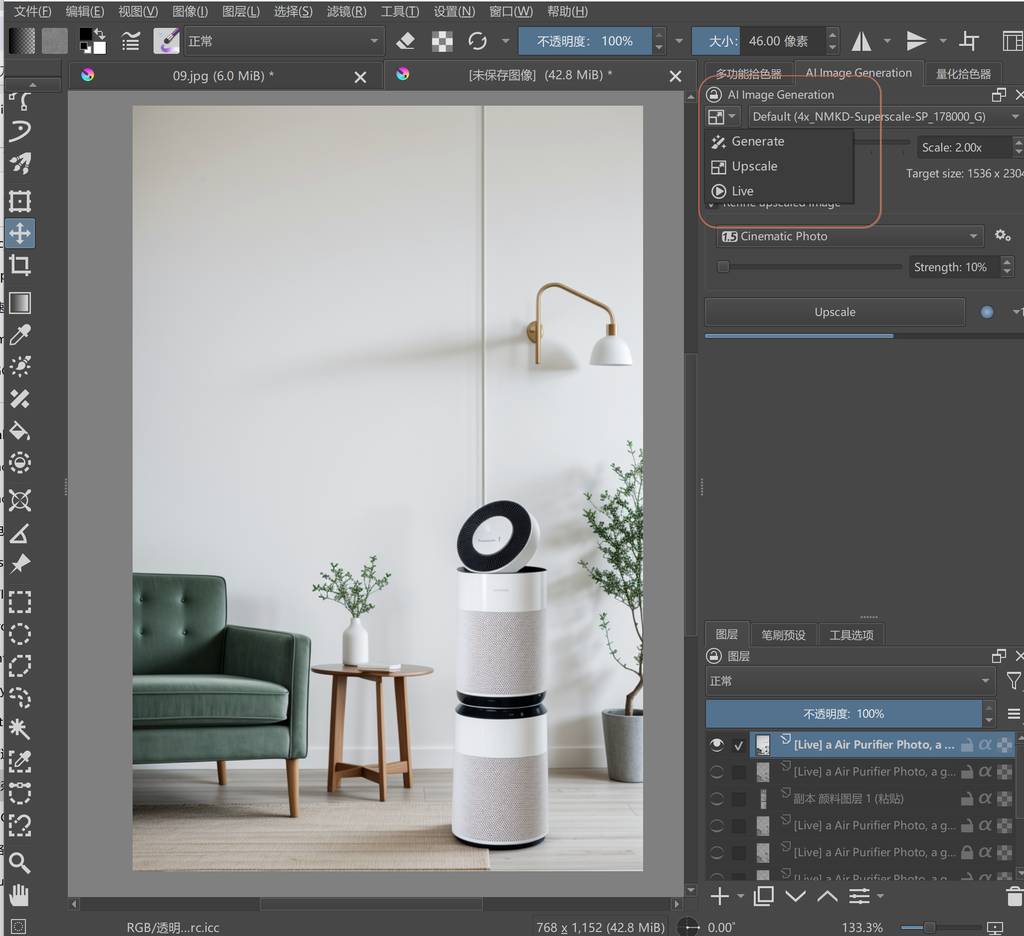Toggle the eraser mode icon

[405, 41]
